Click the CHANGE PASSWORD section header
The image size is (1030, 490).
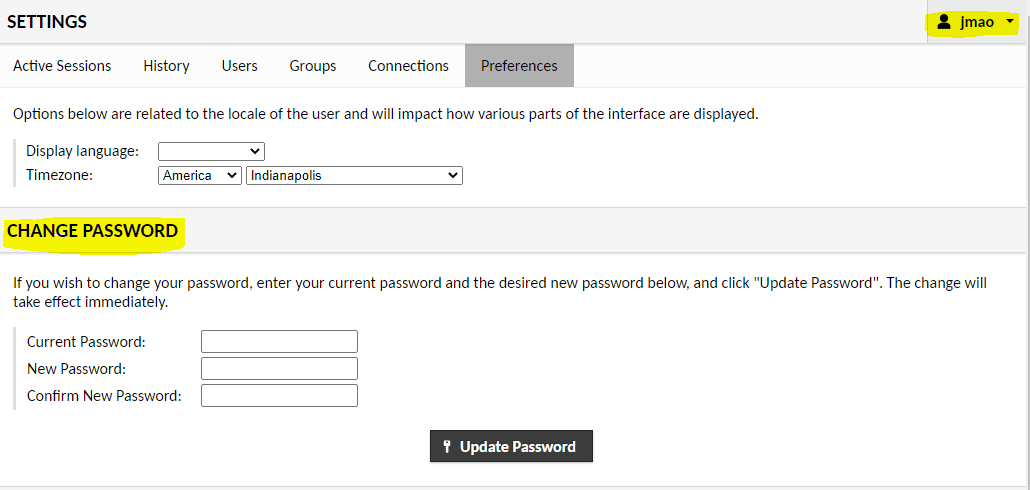(x=93, y=231)
